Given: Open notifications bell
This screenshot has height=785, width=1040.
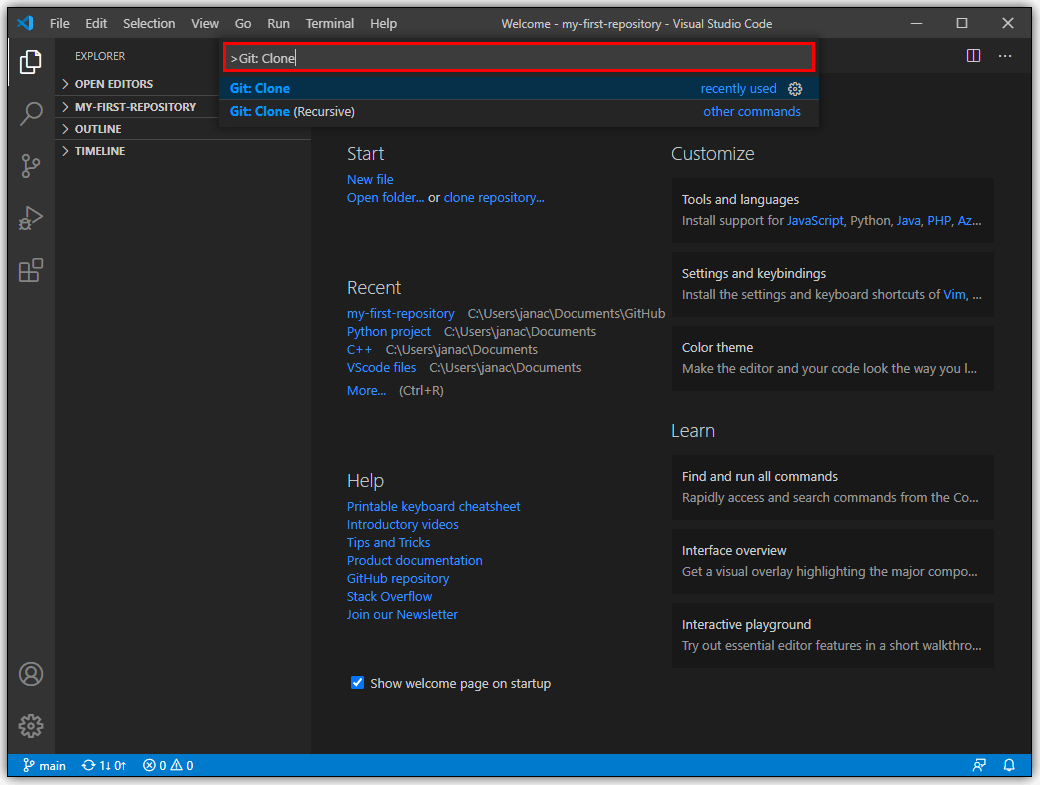Looking at the screenshot, I should click(1009, 766).
